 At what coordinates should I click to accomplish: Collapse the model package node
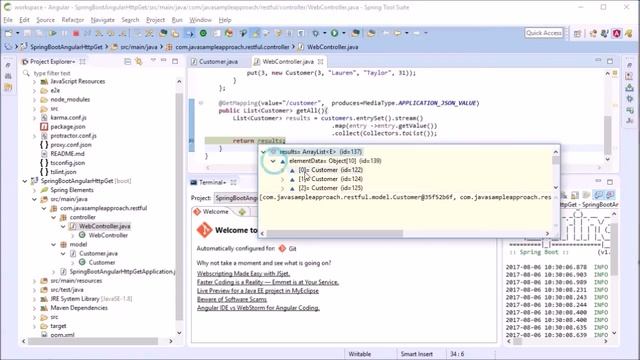pos(53,244)
